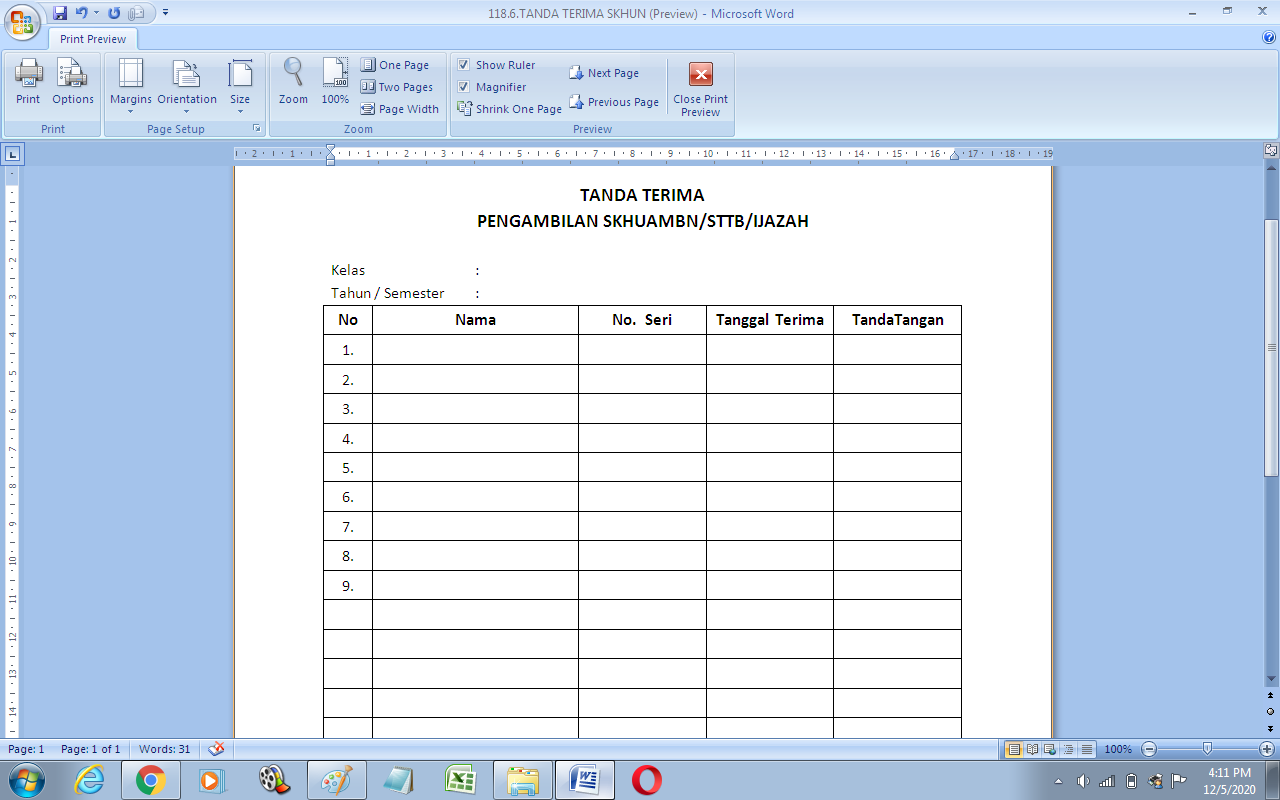This screenshot has width=1280, height=800.
Task: Click Page: 1 of 1 in status bar
Action: 91,749
